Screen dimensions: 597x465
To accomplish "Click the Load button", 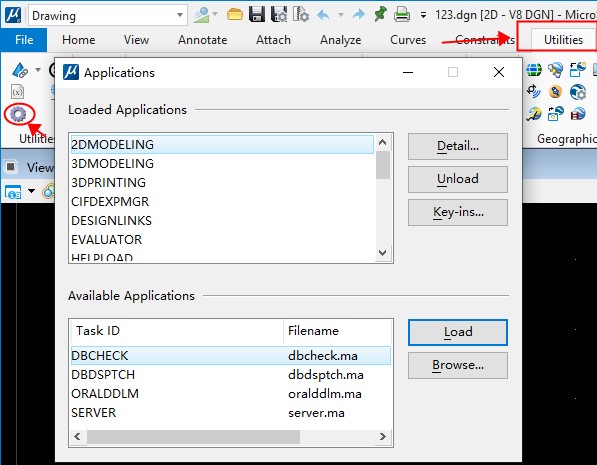I will [x=458, y=332].
